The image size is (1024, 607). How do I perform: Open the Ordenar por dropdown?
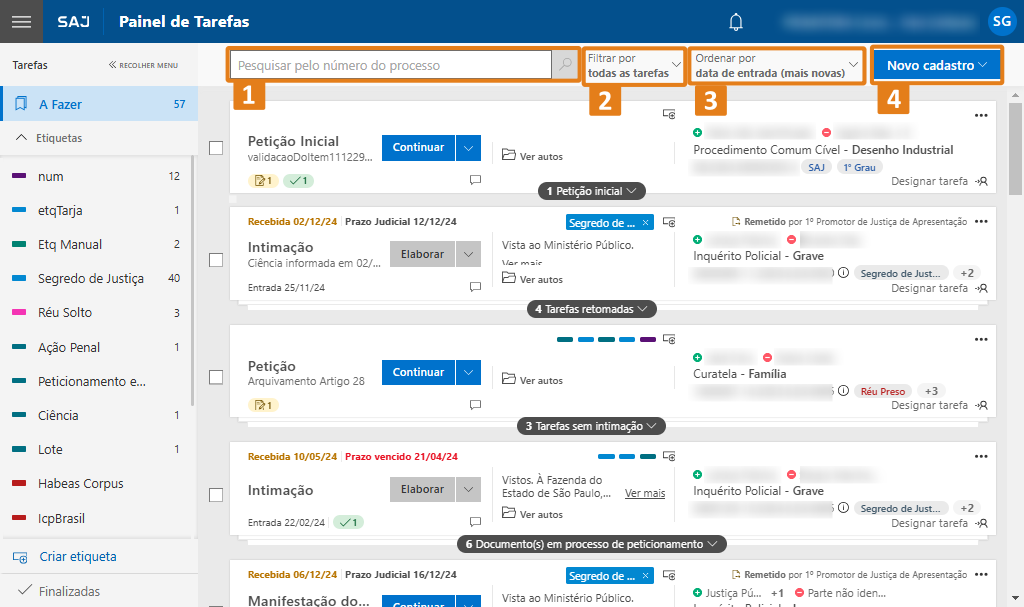click(776, 66)
